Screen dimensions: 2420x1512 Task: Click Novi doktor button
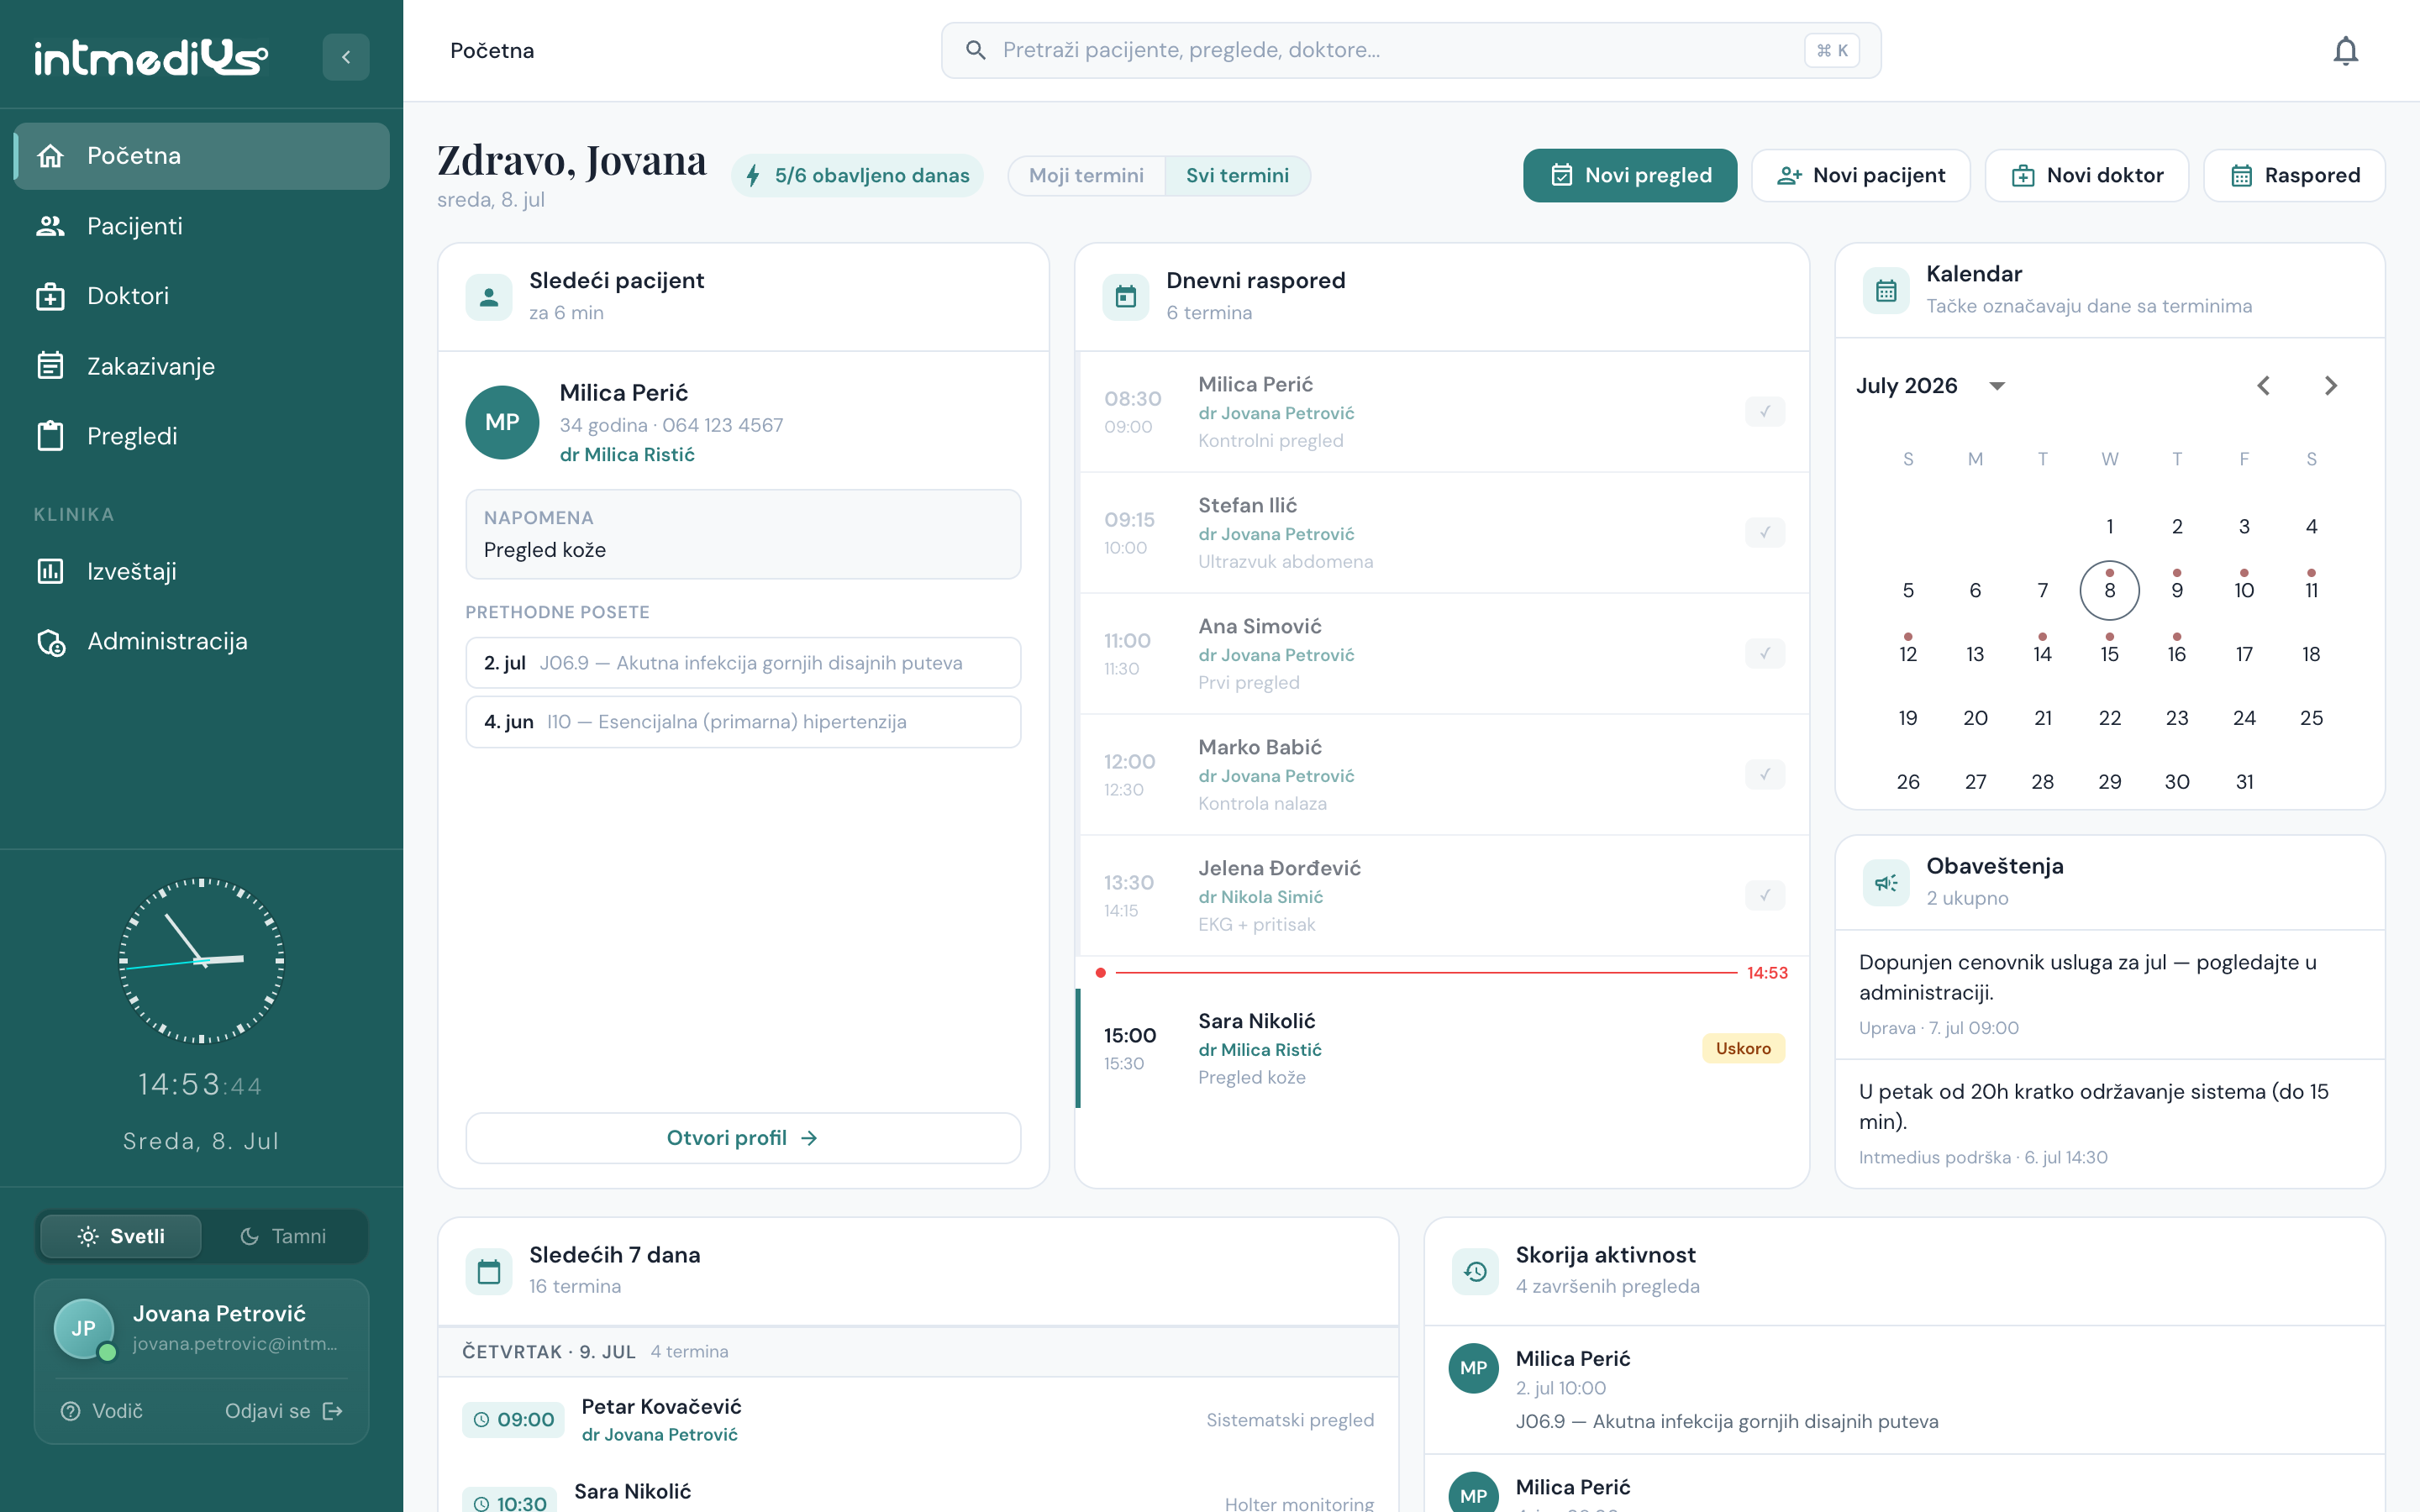tap(2086, 175)
